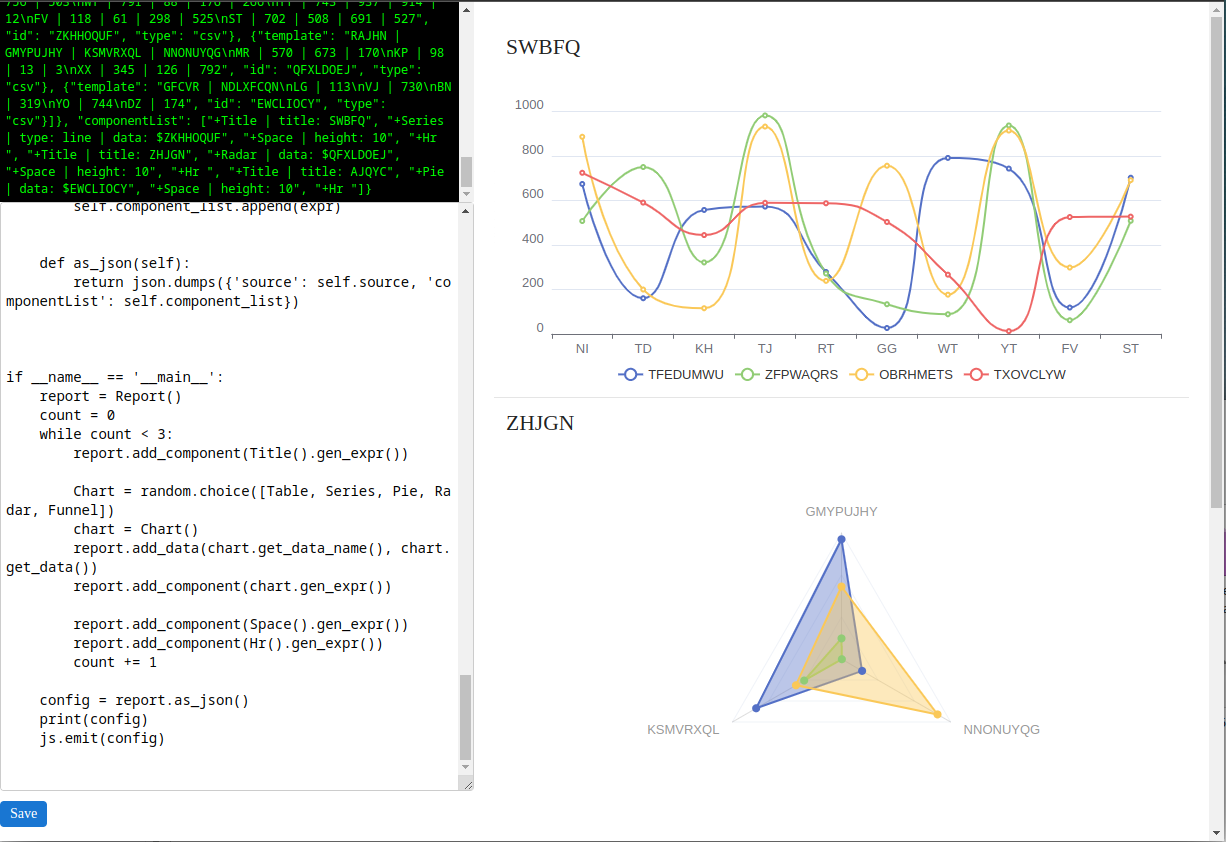
Task: Click the red data point at YT
Action: click(x=1009, y=331)
